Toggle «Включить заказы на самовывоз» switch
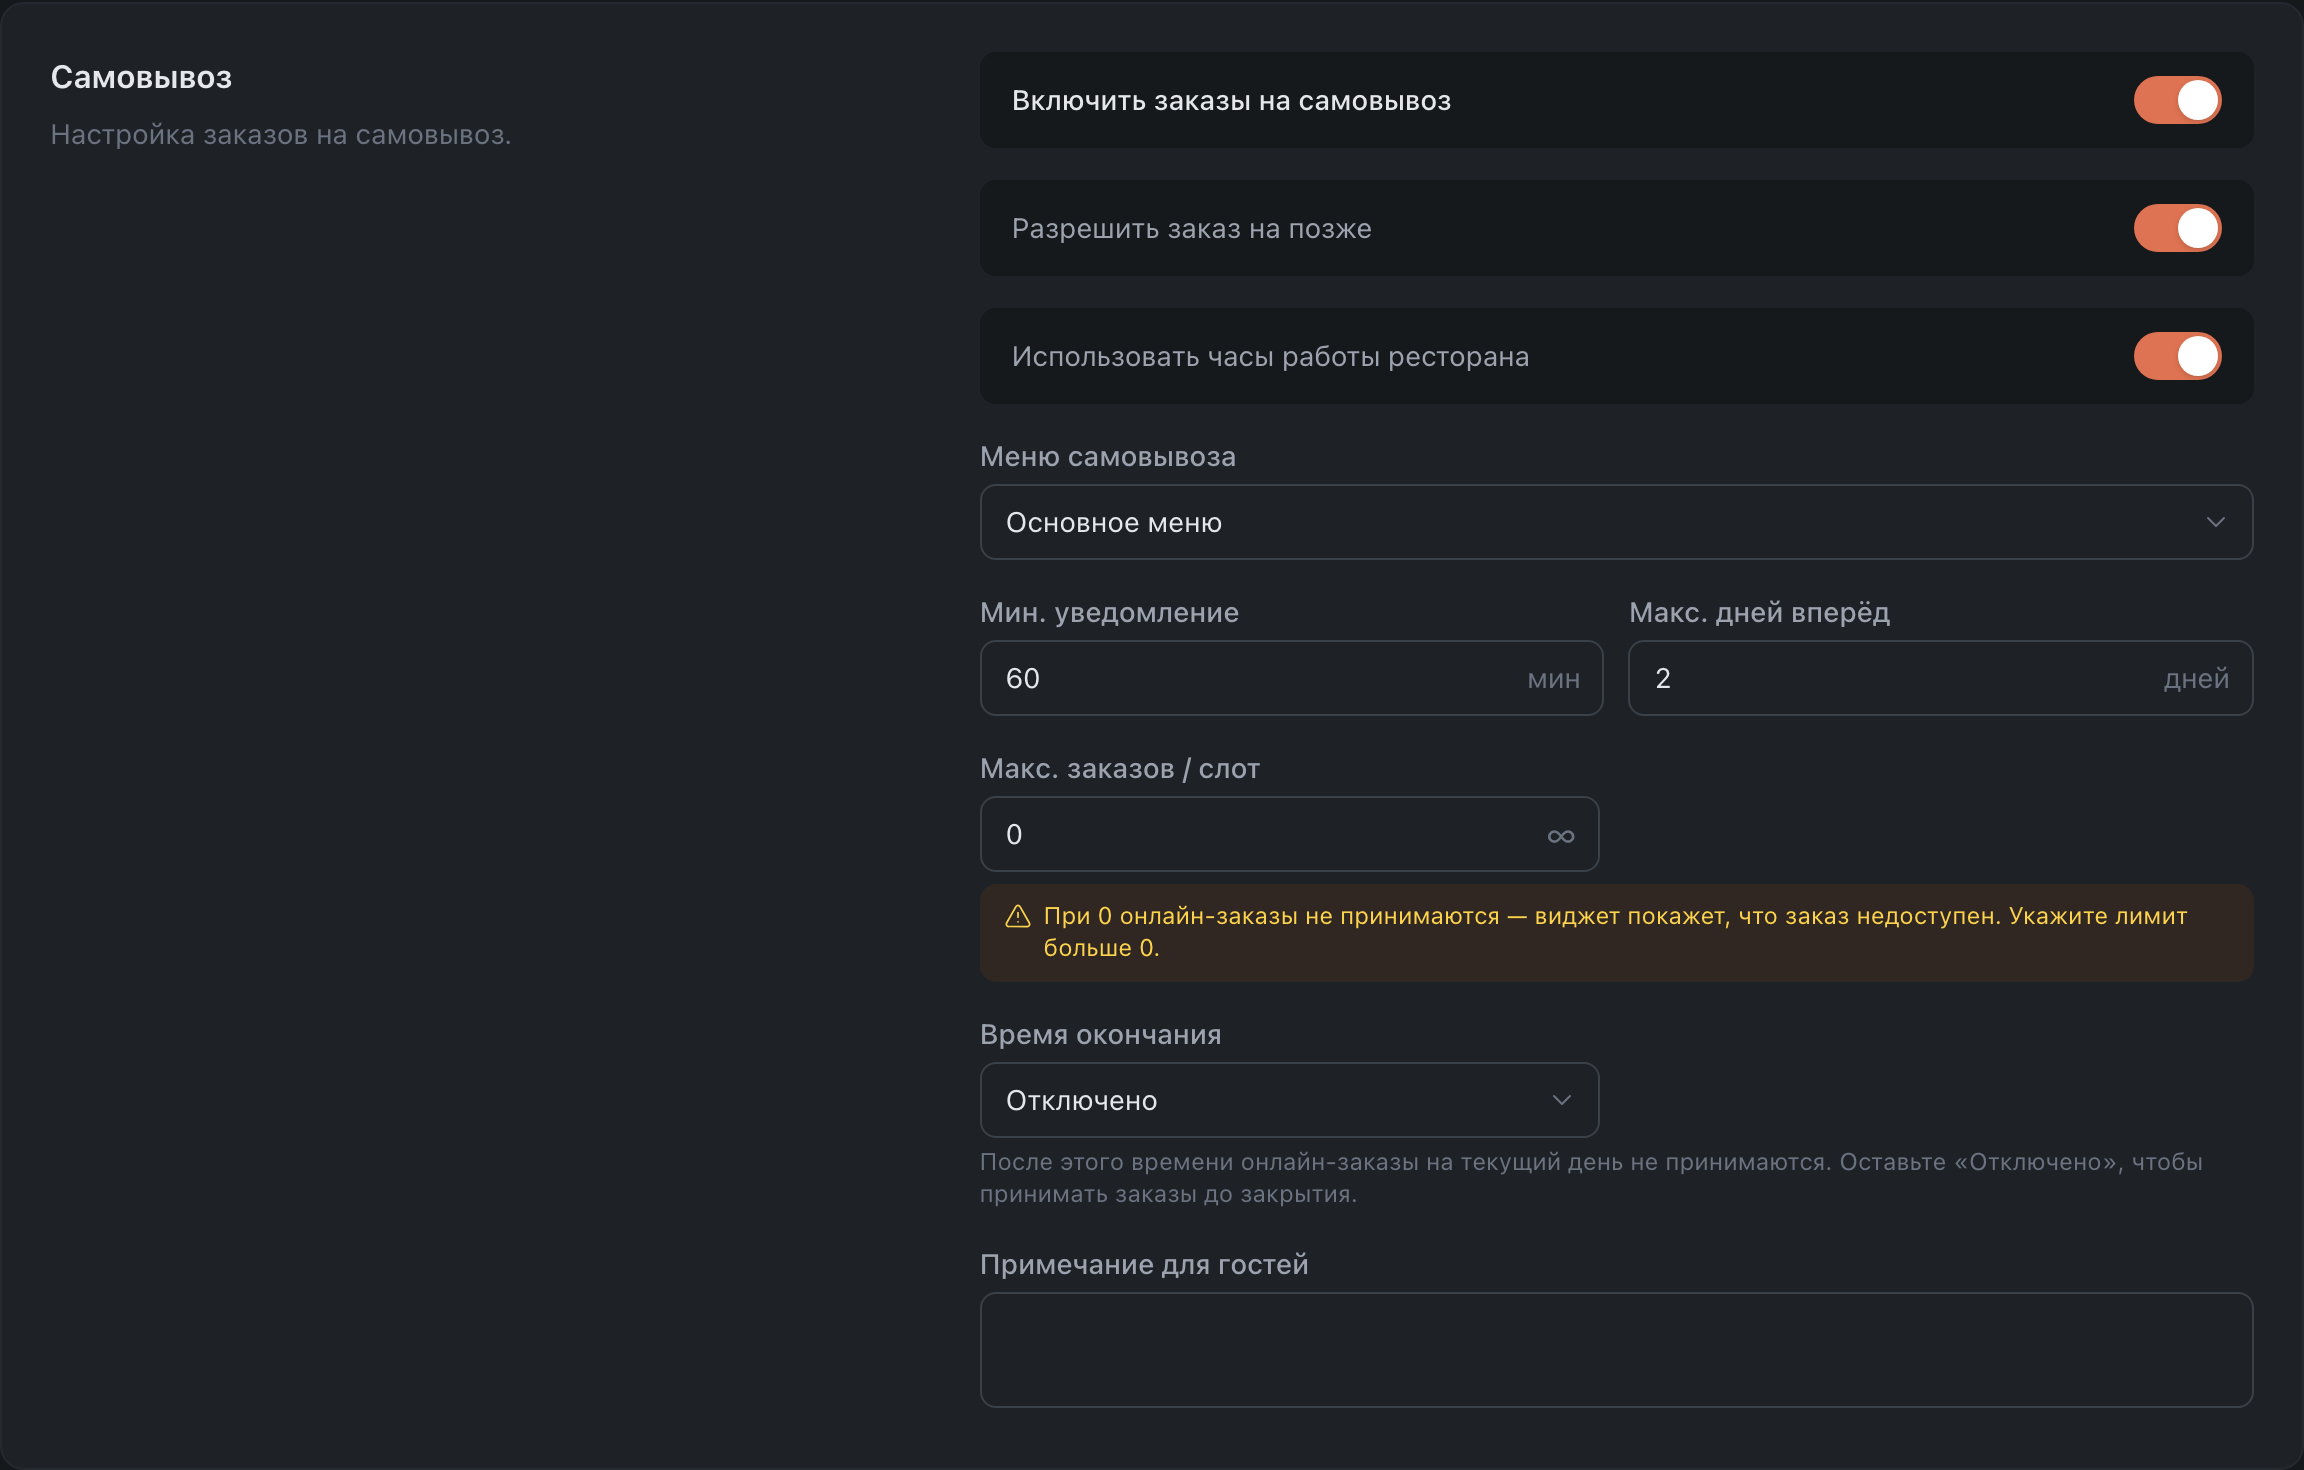Screen dimensions: 2304x1470 pos(2177,100)
